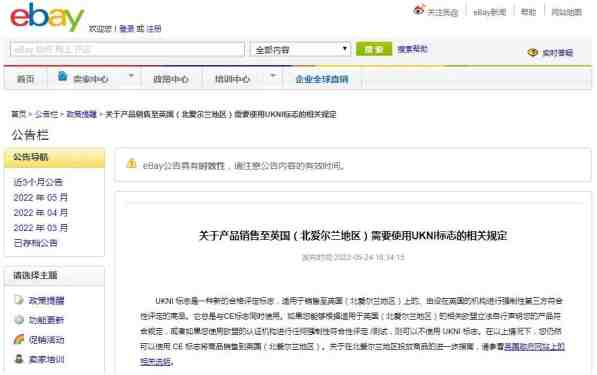Image resolution: width=597 pixels, height=375 pixels.
Task: Select 2022 年 03 月 announcements
Action: pos(40,228)
